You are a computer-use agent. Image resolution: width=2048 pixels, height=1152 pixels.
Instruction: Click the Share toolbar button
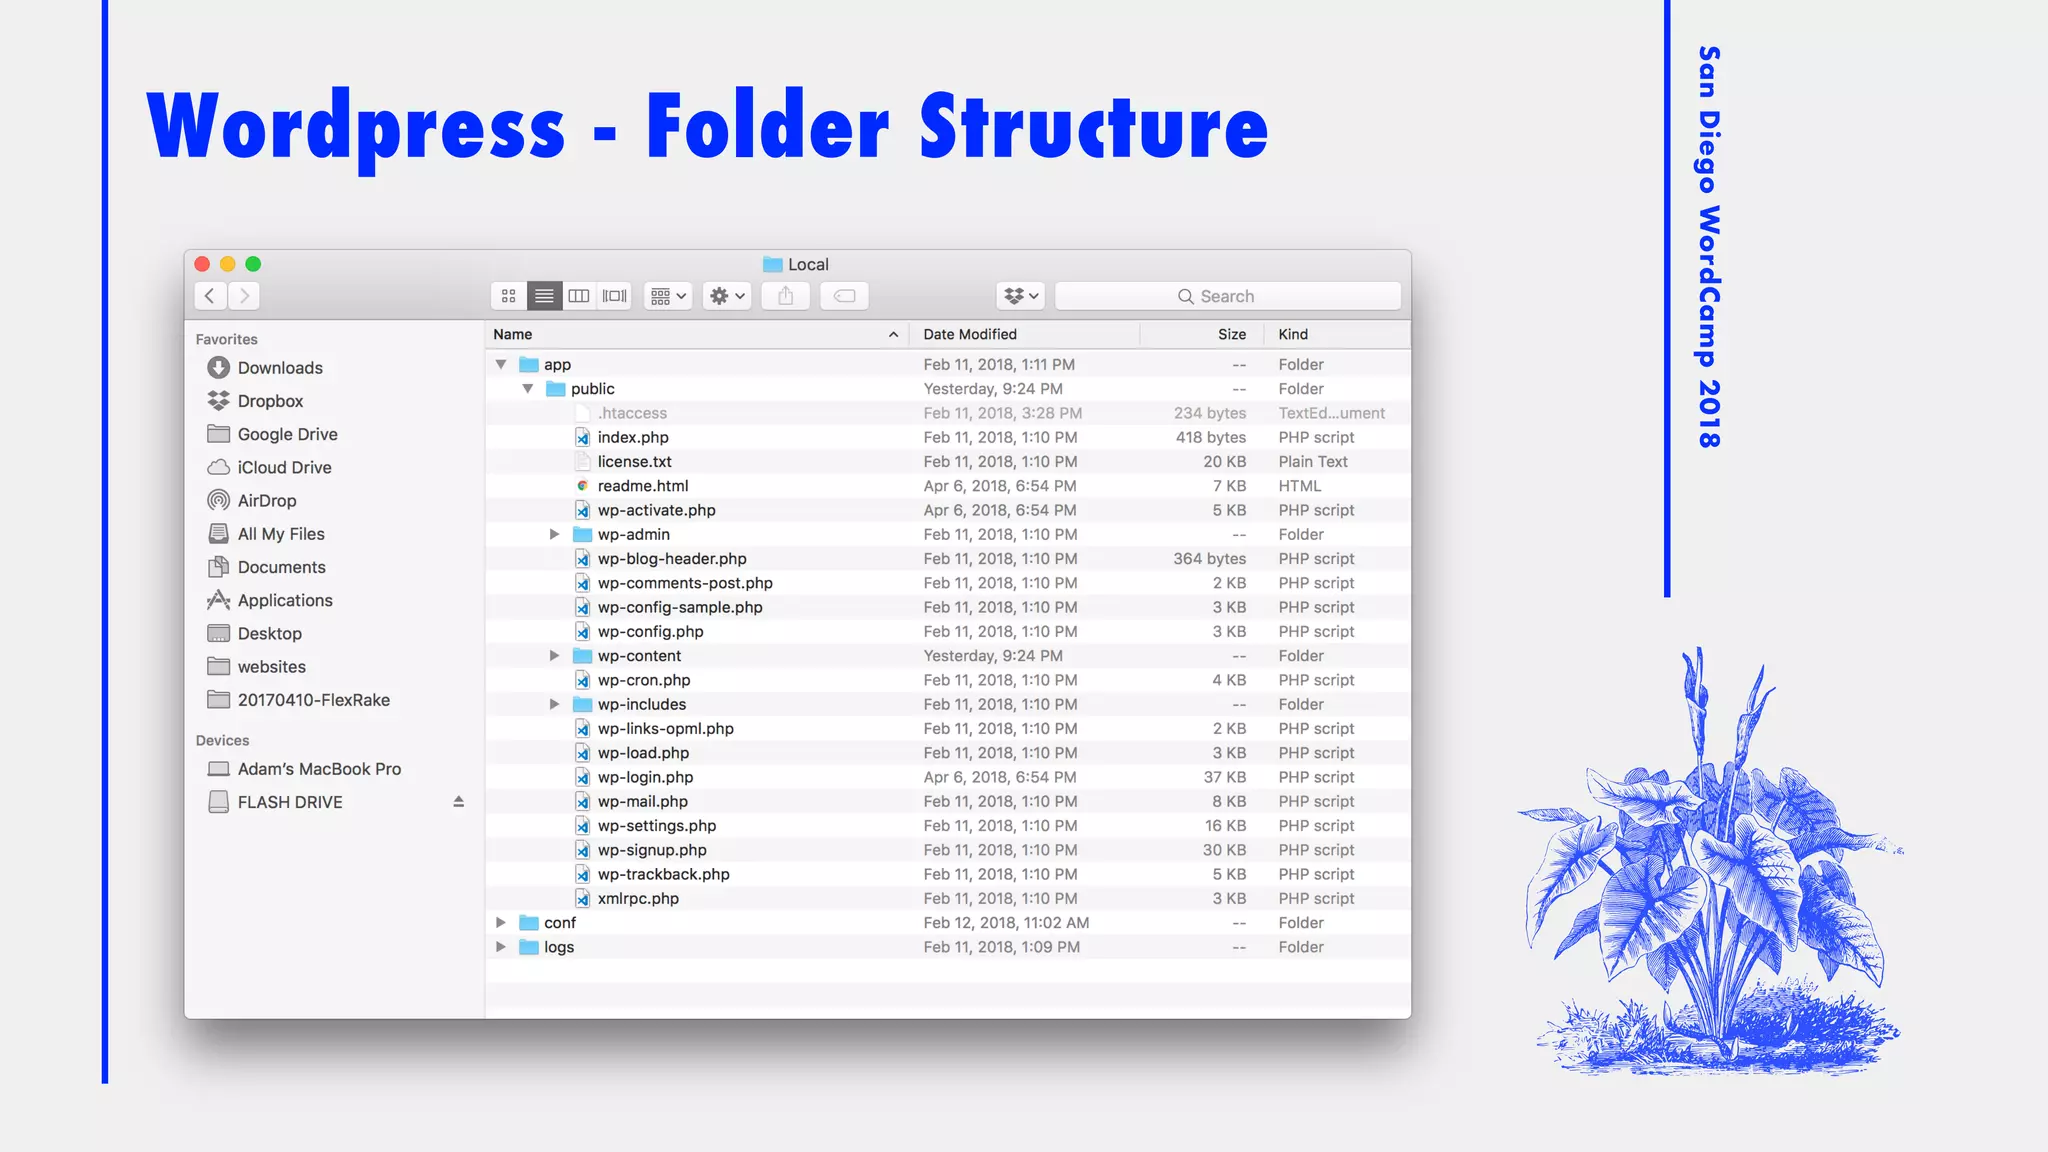coord(786,296)
